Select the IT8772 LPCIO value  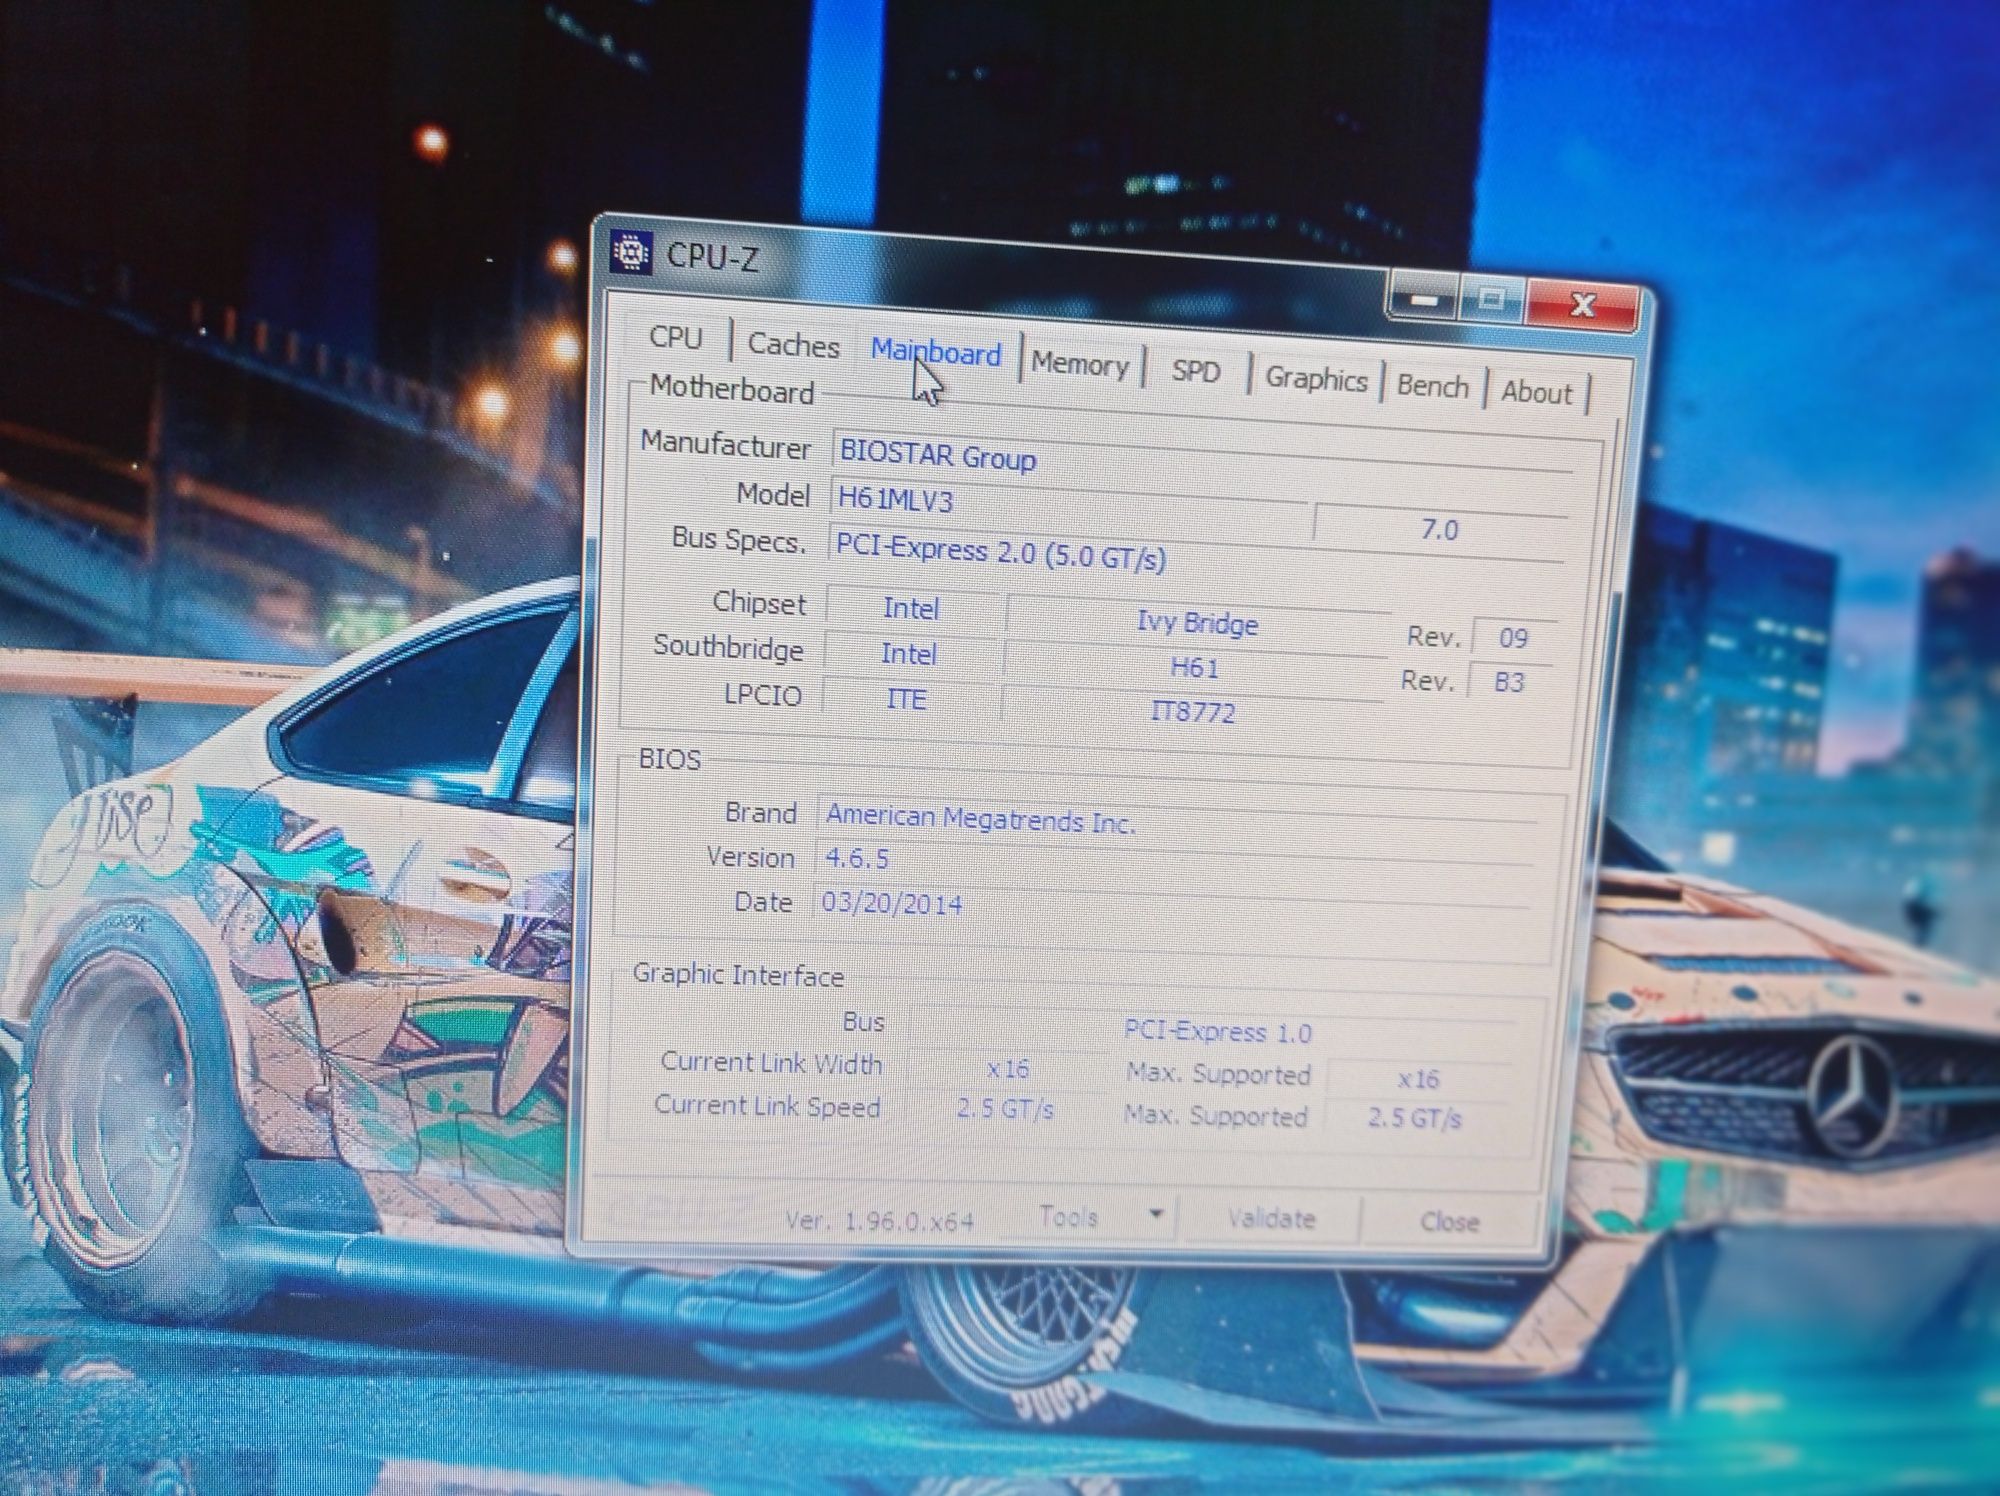pyautogui.click(x=1192, y=712)
